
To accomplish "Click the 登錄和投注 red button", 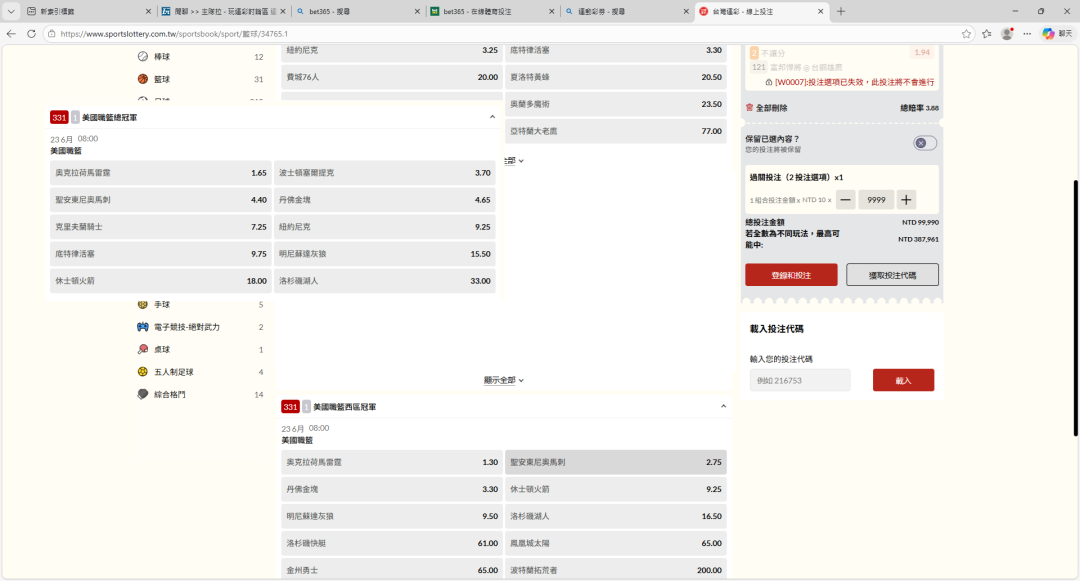I will 791,275.
